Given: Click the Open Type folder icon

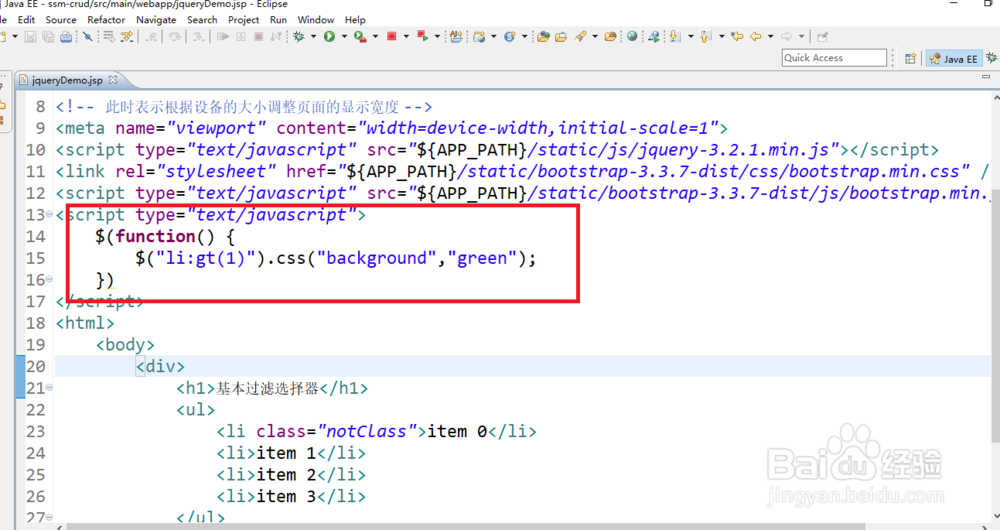Looking at the screenshot, I should pyautogui.click(x=543, y=37).
